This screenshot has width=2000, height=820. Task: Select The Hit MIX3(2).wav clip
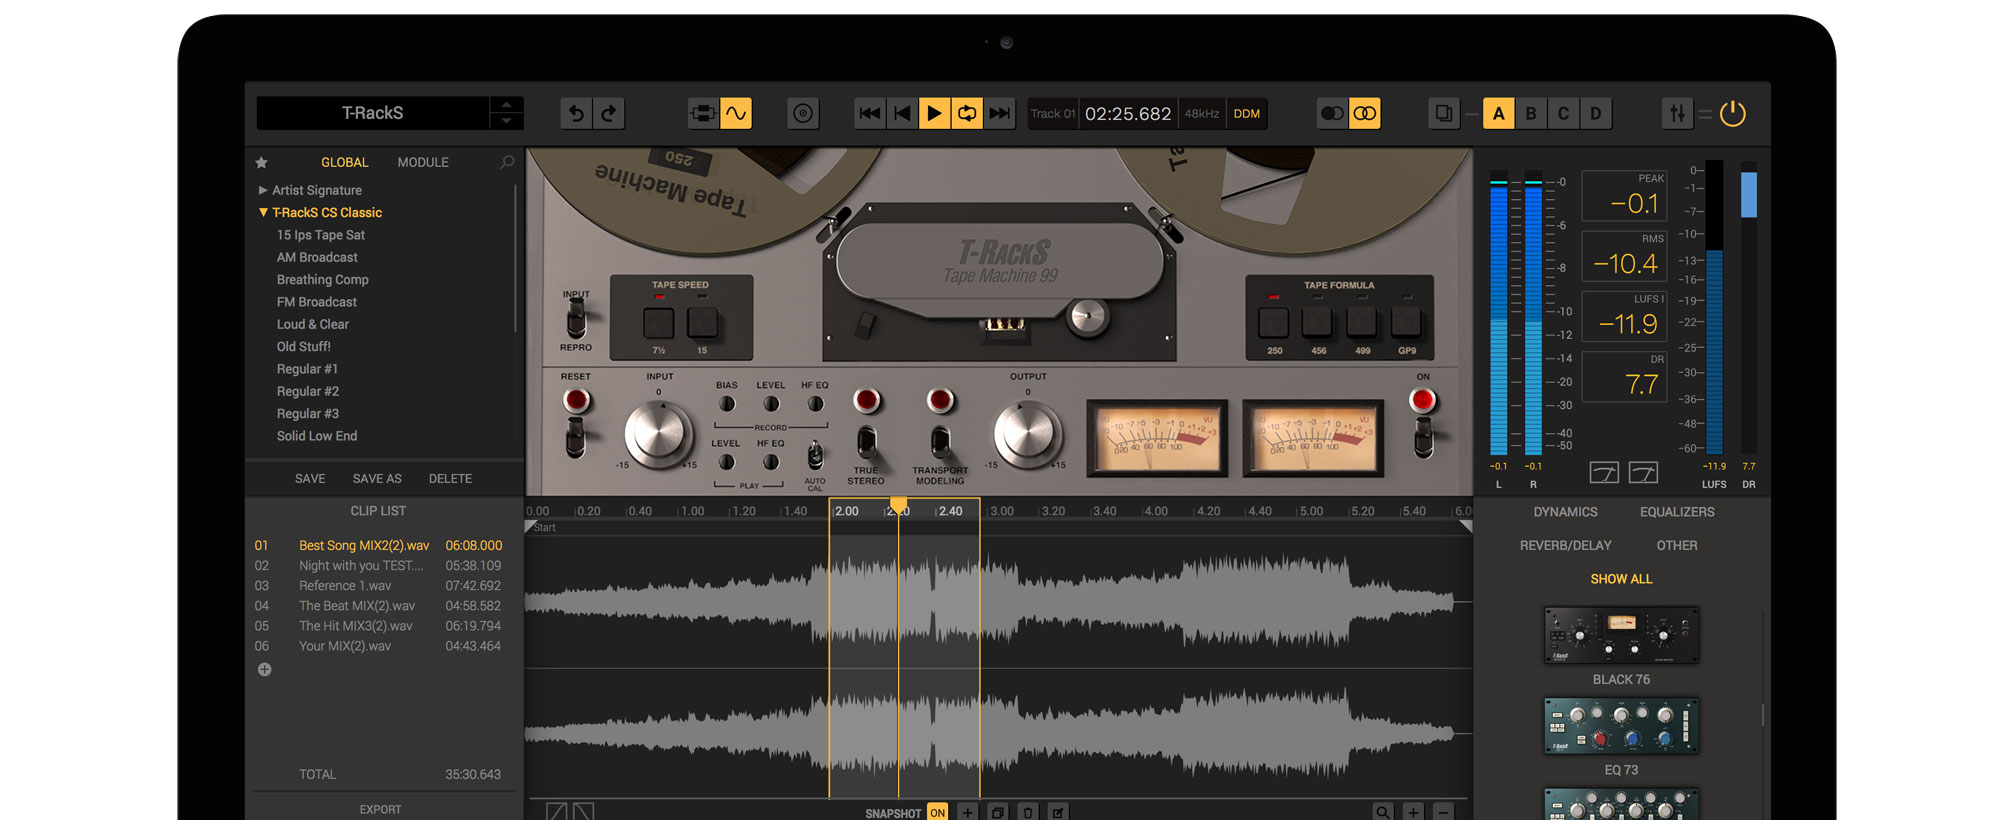click(x=378, y=626)
